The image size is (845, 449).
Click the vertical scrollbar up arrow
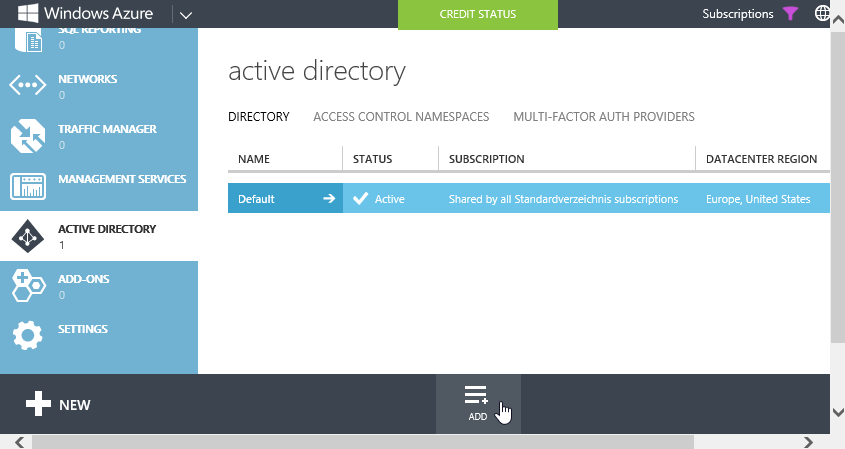tap(838, 20)
